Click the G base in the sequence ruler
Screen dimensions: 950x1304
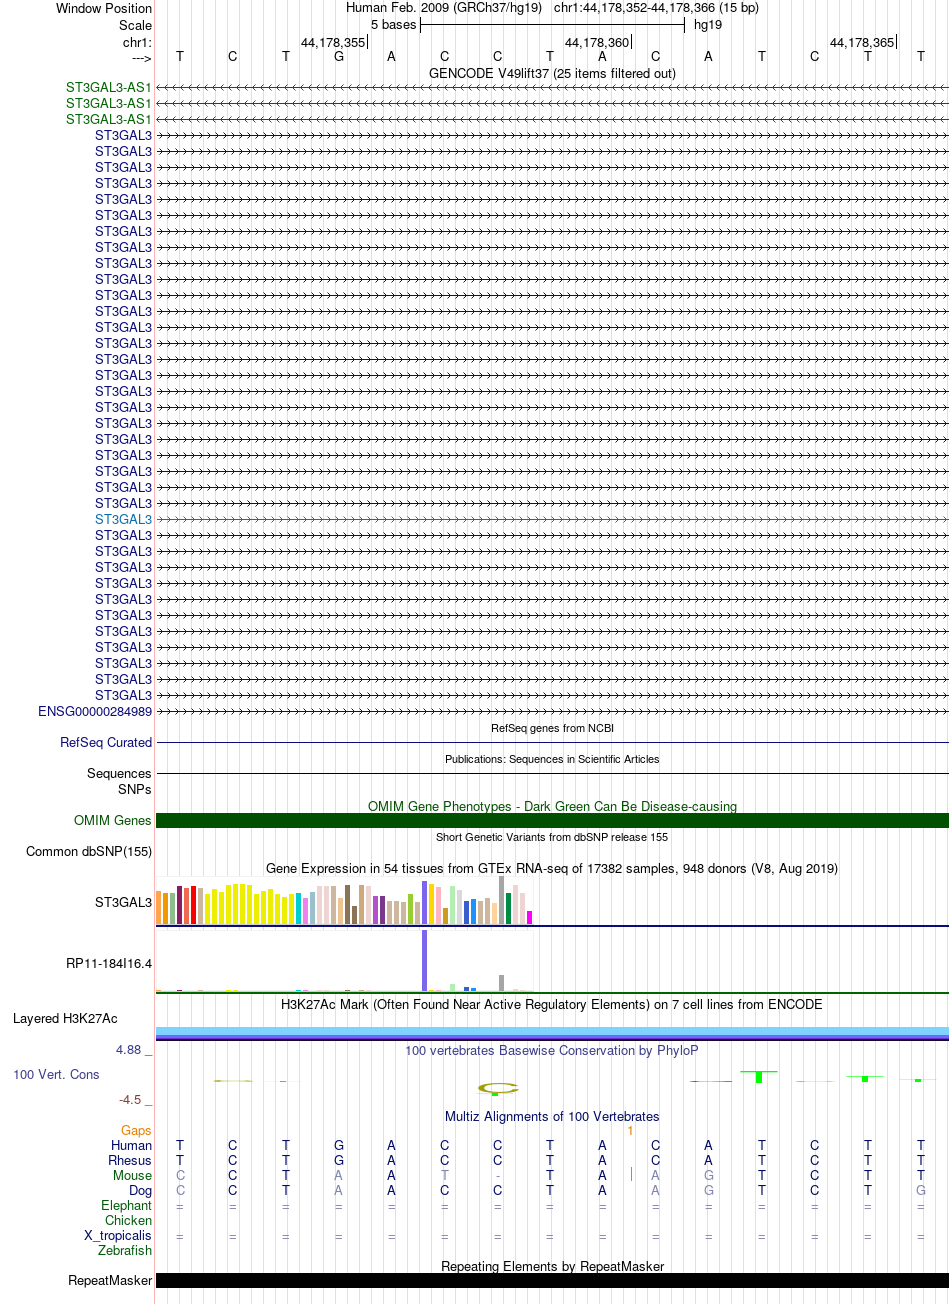(x=339, y=56)
